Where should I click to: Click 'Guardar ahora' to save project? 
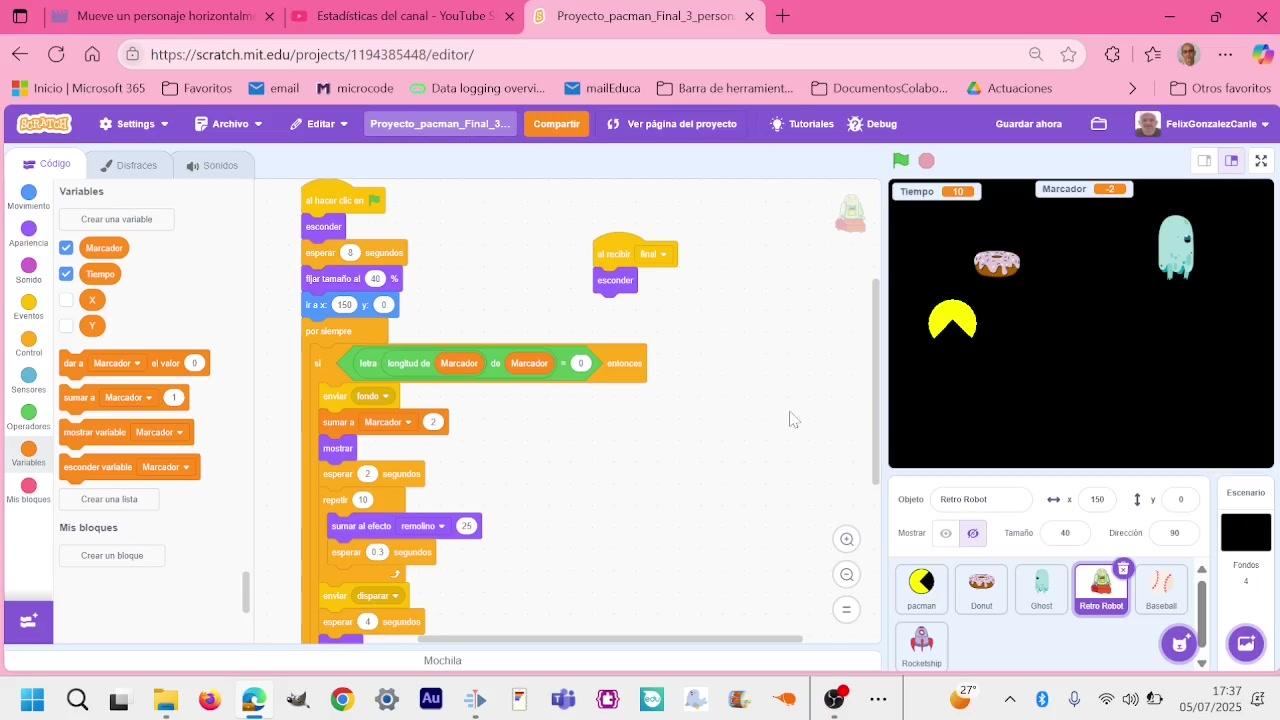tap(1028, 124)
